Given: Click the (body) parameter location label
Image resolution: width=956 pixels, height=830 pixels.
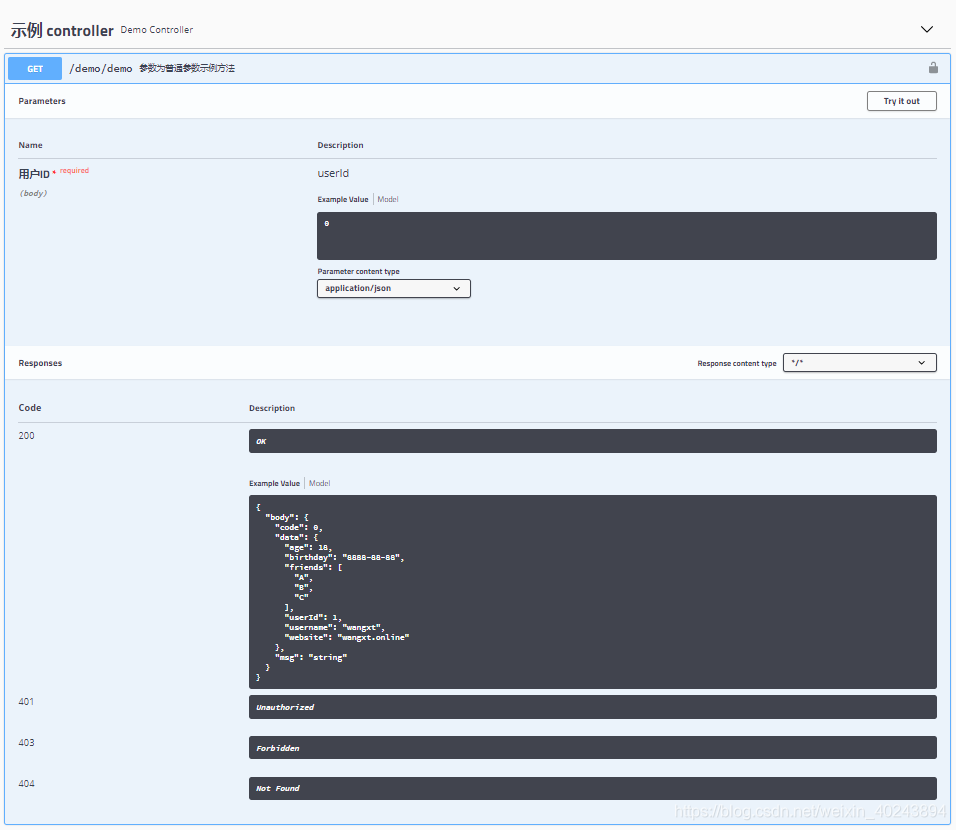Looking at the screenshot, I should [x=34, y=193].
